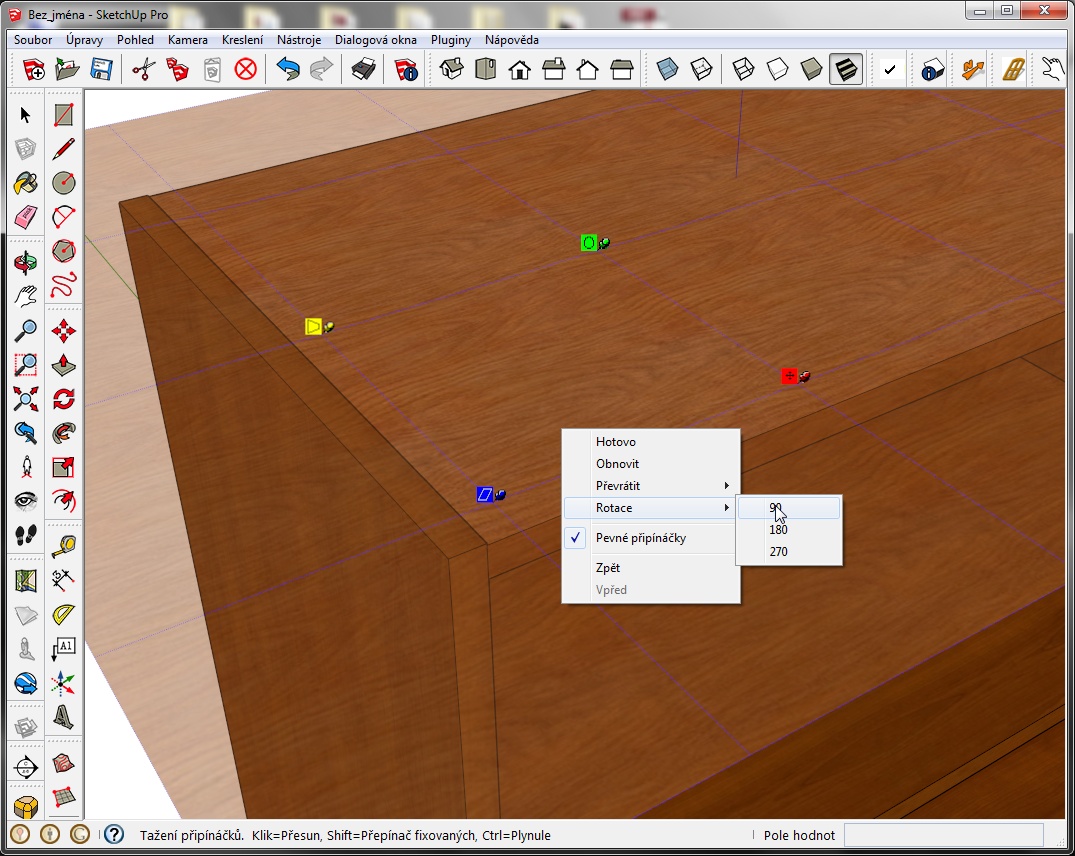
Task: Open the Kamera dropdown menu
Action: (x=188, y=40)
